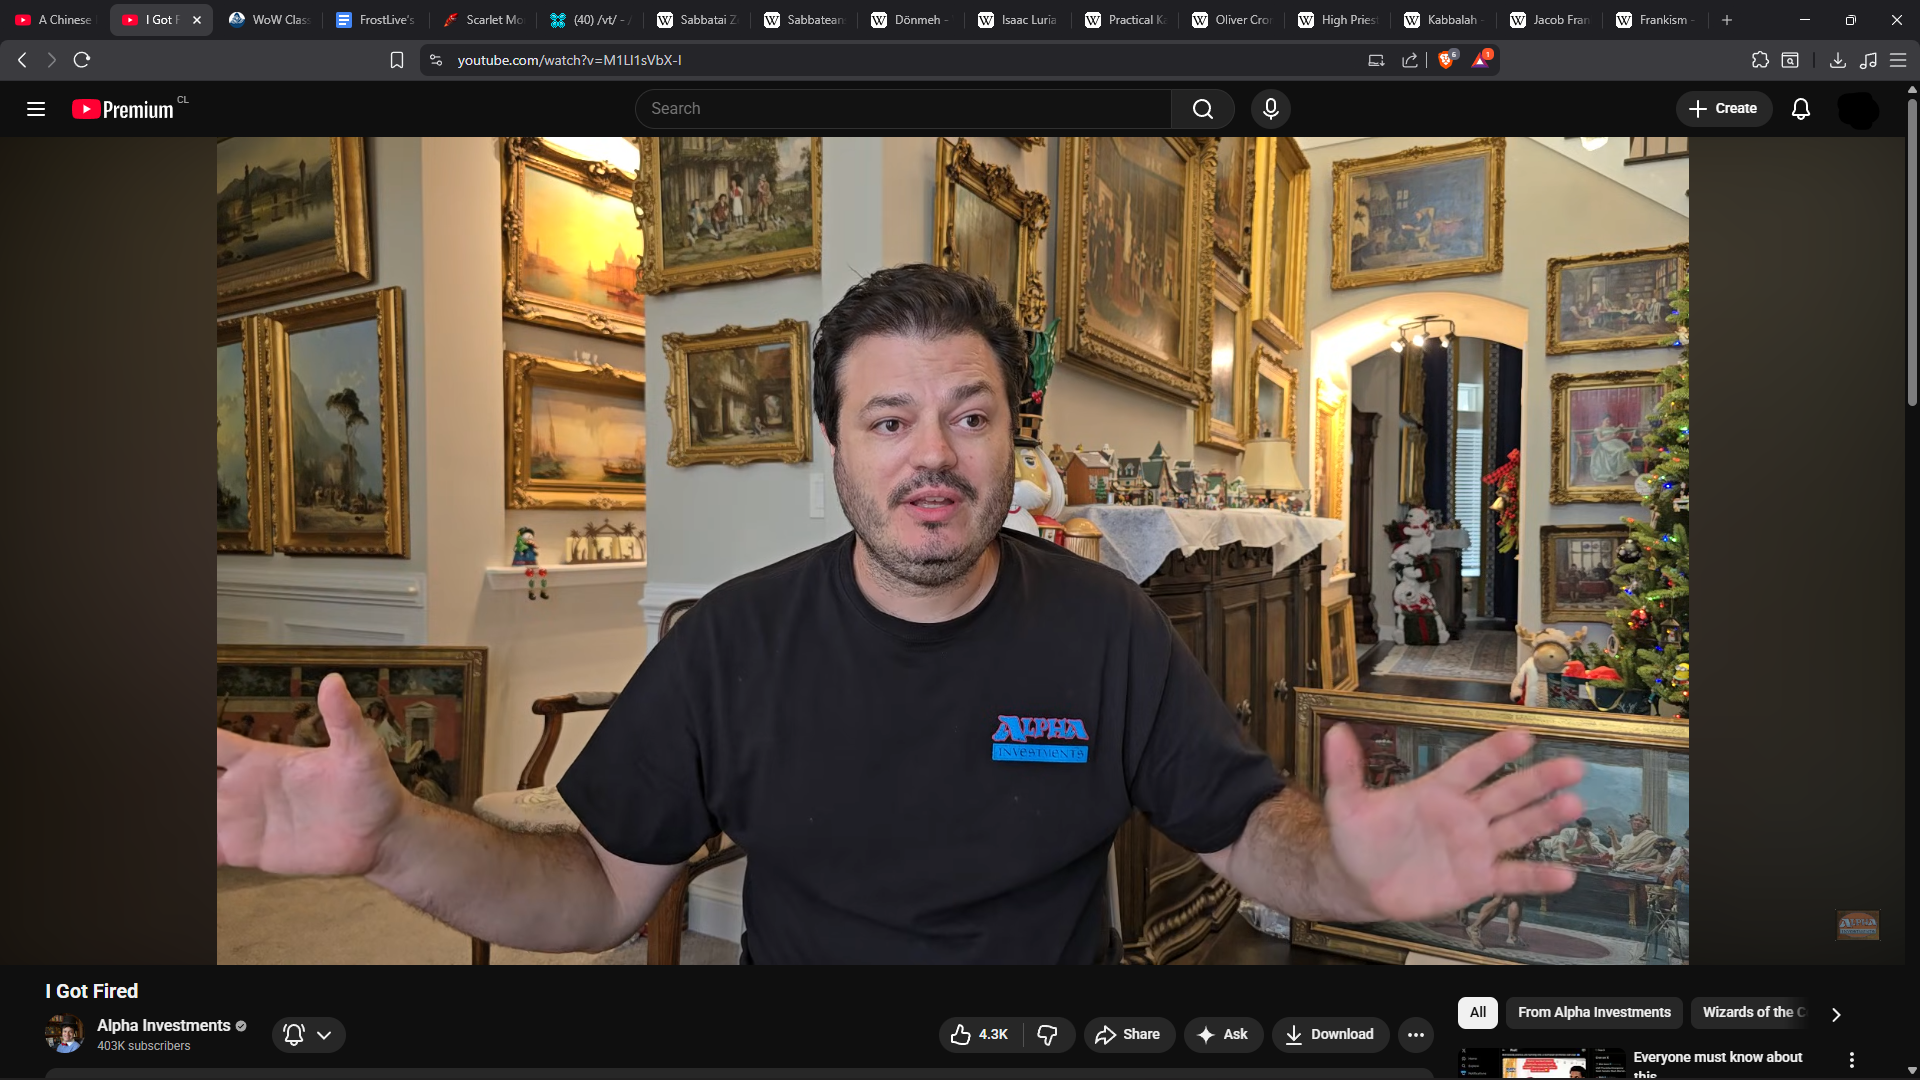Reload the page

[x=82, y=60]
